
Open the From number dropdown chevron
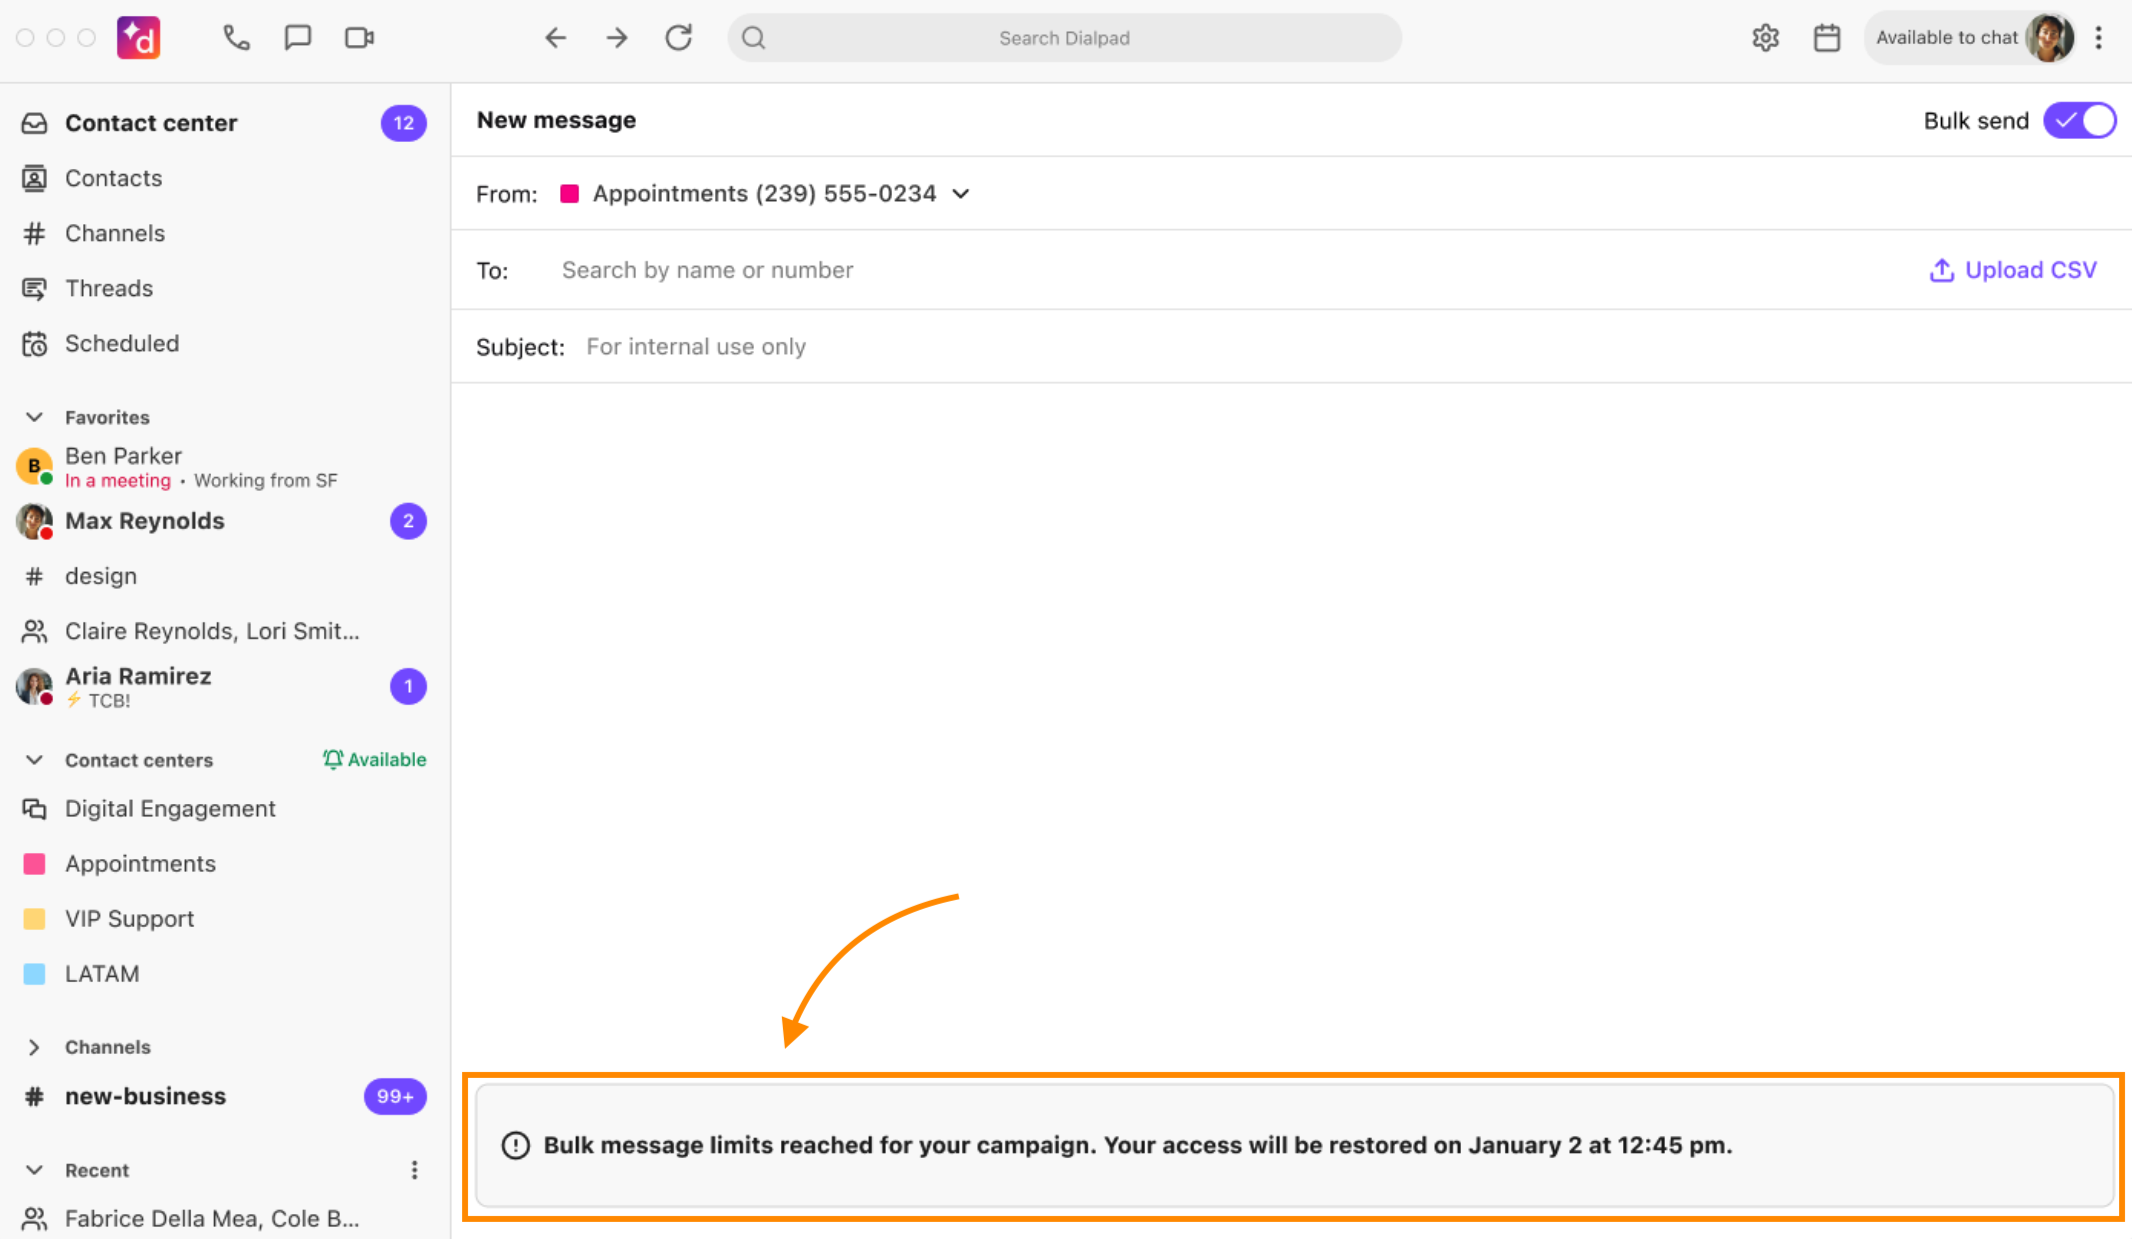pyautogui.click(x=961, y=193)
